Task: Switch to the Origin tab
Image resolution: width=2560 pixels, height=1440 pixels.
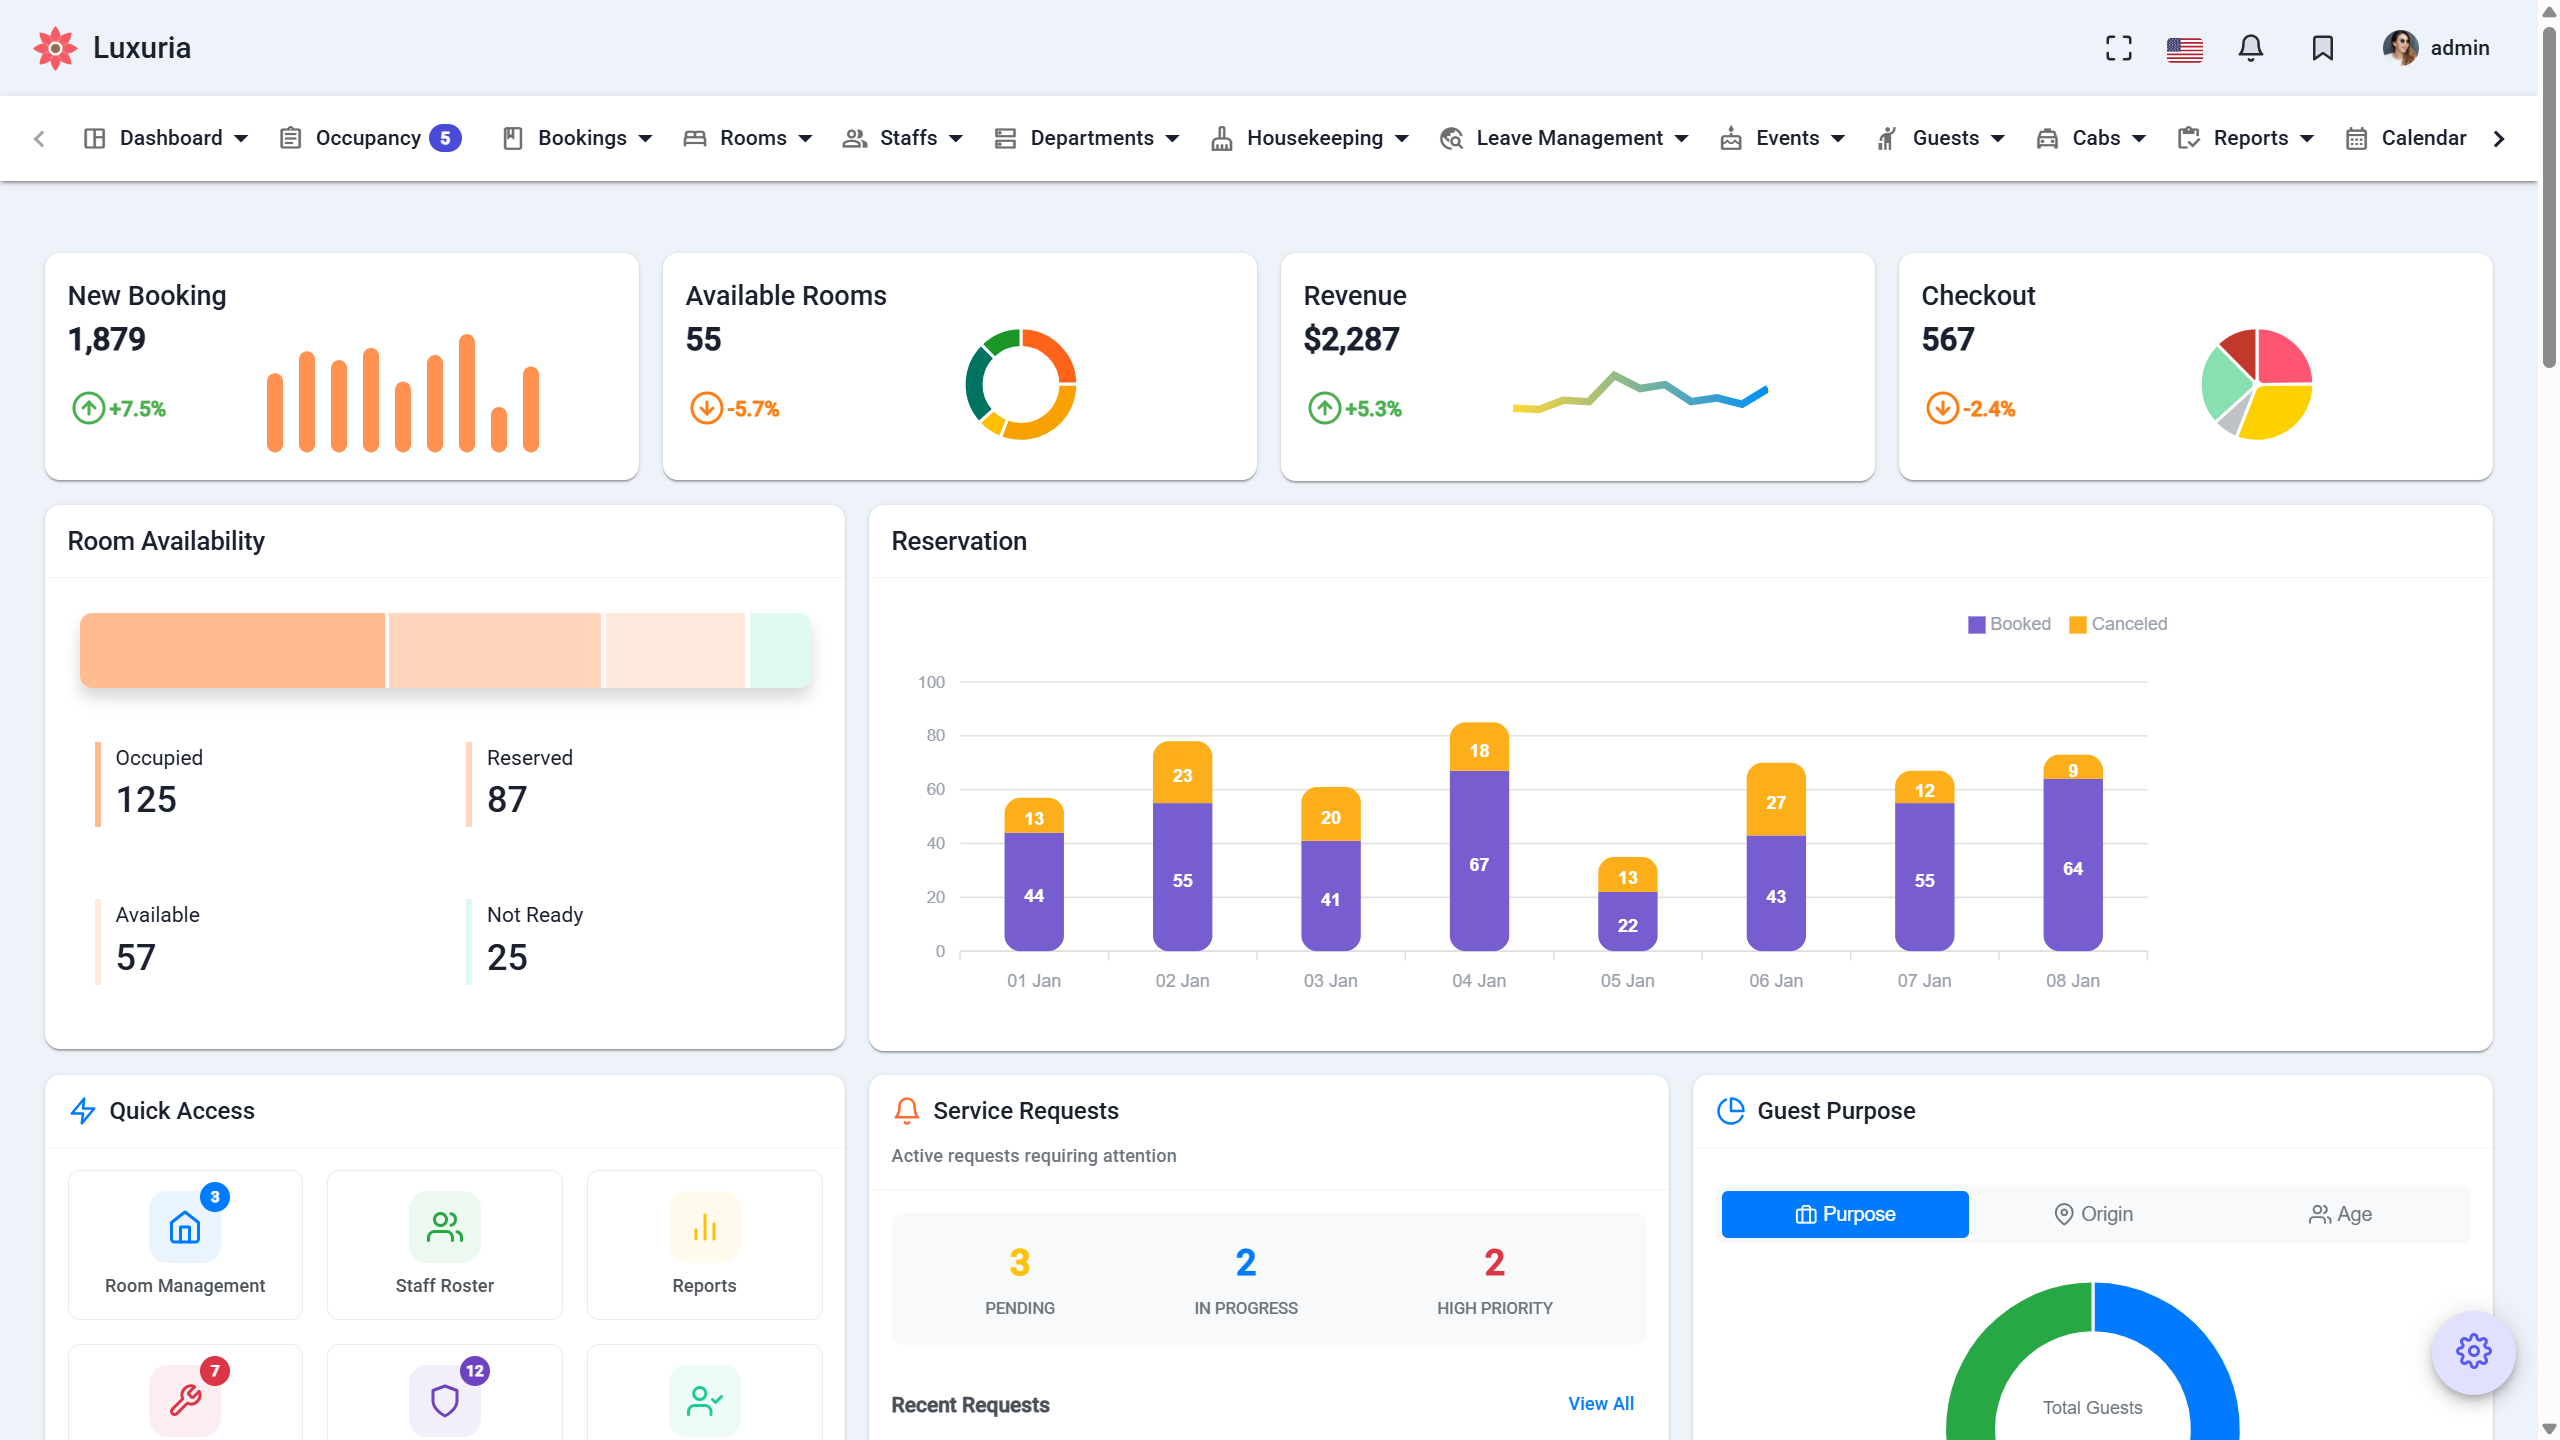Action: (x=2093, y=1214)
